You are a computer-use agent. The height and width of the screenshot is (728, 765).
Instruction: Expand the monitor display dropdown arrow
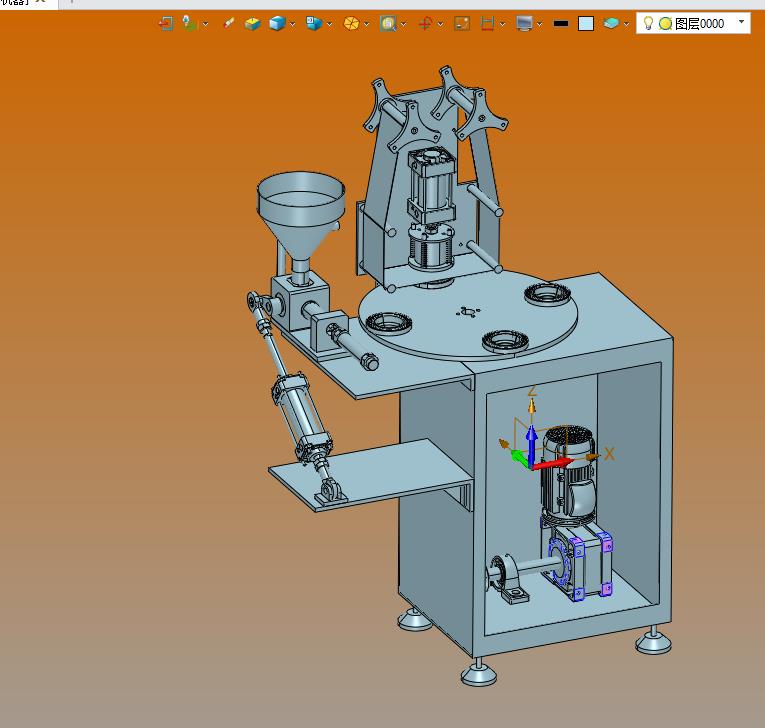pyautogui.click(x=539, y=24)
